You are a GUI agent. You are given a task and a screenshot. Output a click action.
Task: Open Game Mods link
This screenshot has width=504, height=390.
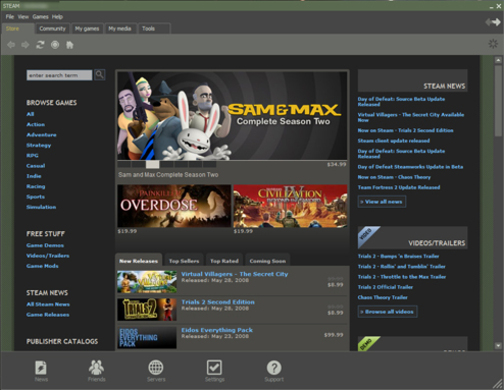point(42,266)
